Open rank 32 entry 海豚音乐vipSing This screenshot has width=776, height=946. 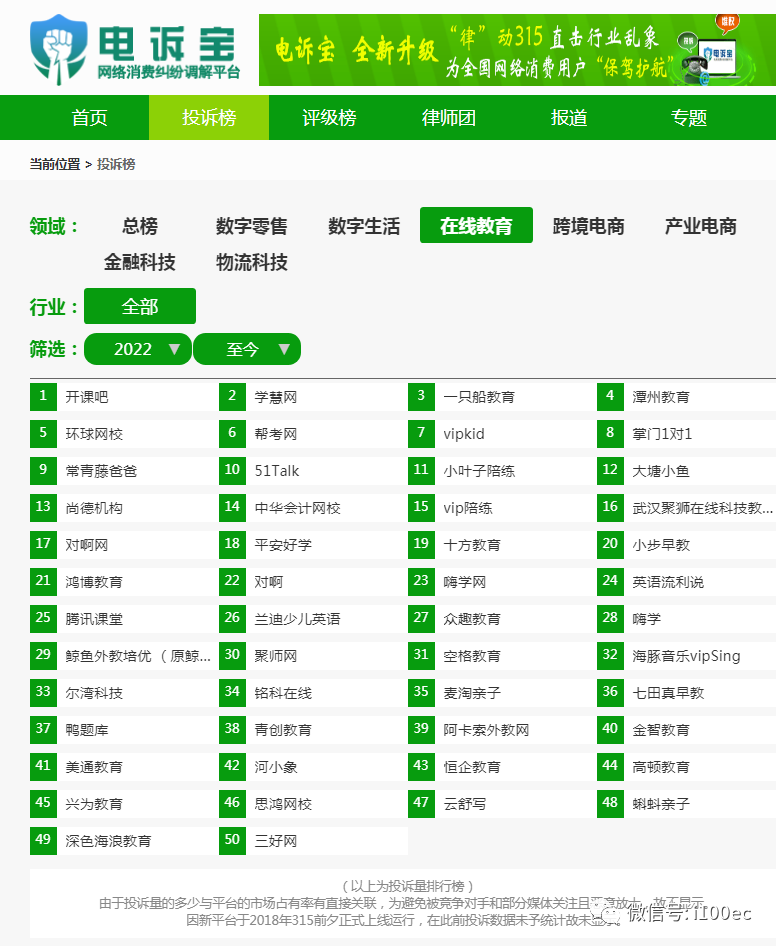coord(687,656)
